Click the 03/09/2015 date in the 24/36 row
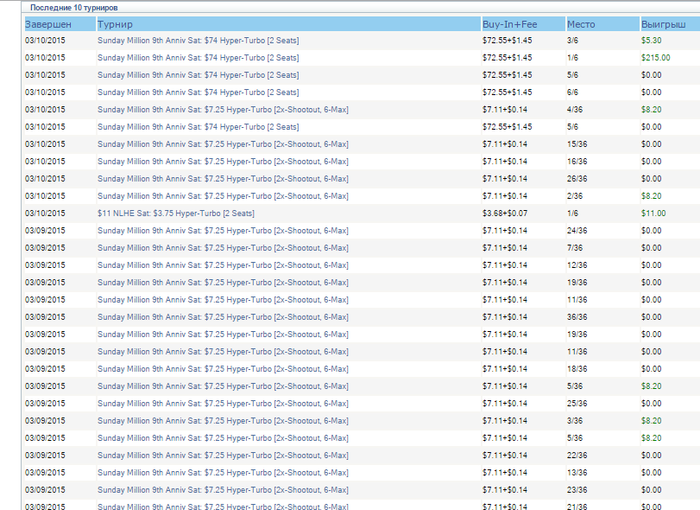 [45, 230]
